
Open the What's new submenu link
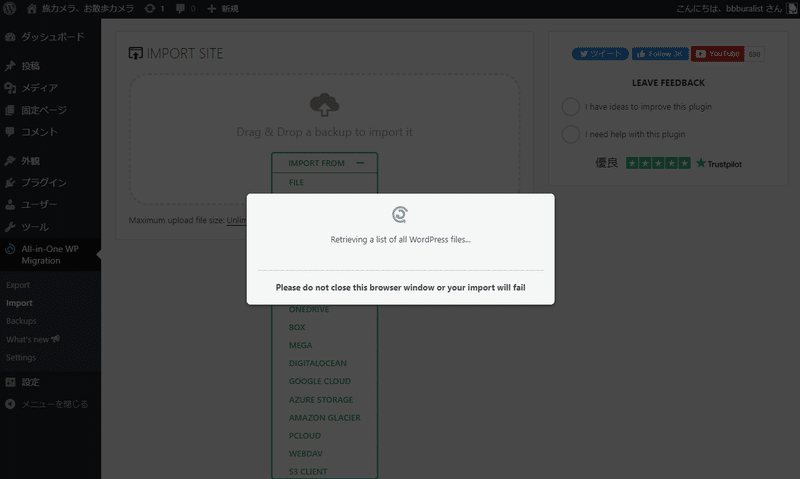tap(33, 339)
